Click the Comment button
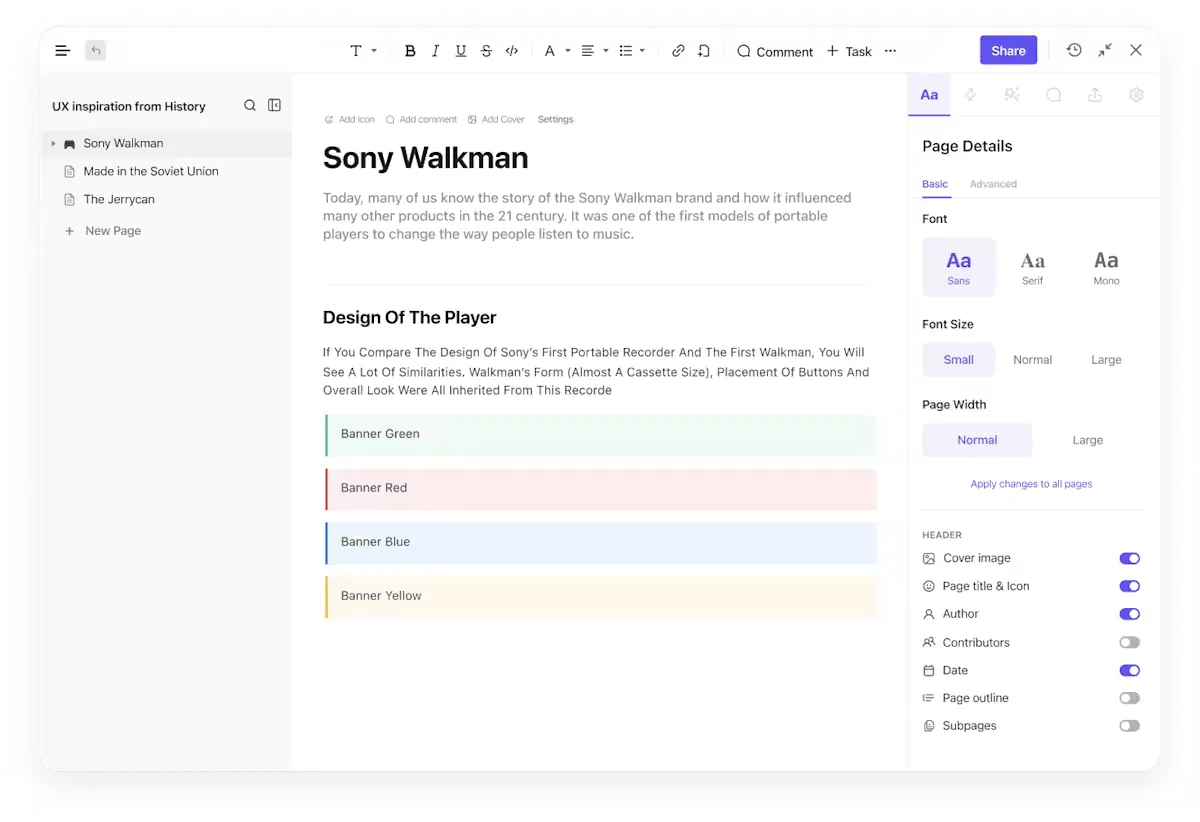1200x822 pixels. 775,51
